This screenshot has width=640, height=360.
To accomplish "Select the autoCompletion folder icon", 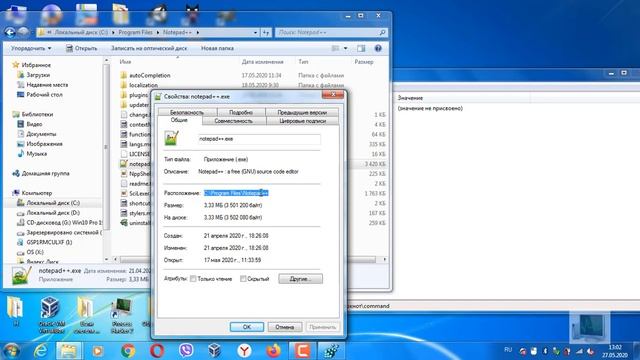I will click(124, 76).
